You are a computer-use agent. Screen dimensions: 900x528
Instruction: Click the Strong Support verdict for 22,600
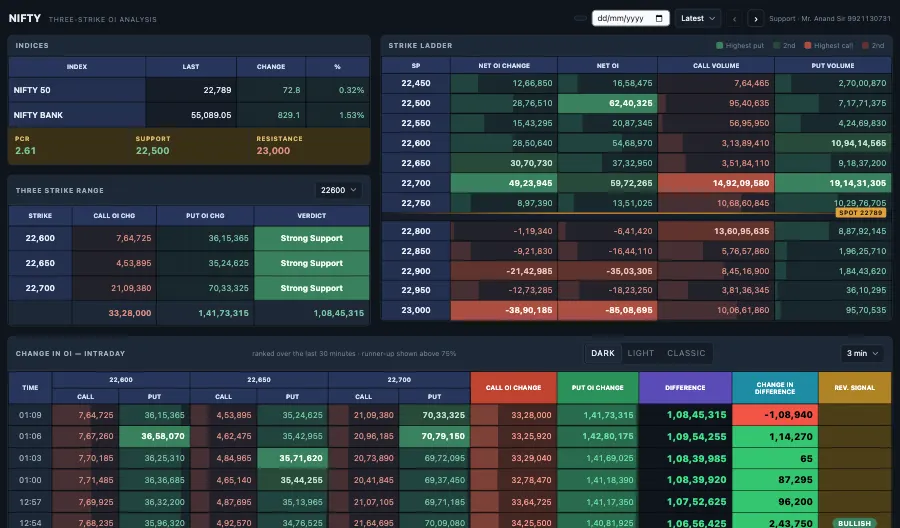(x=312, y=238)
